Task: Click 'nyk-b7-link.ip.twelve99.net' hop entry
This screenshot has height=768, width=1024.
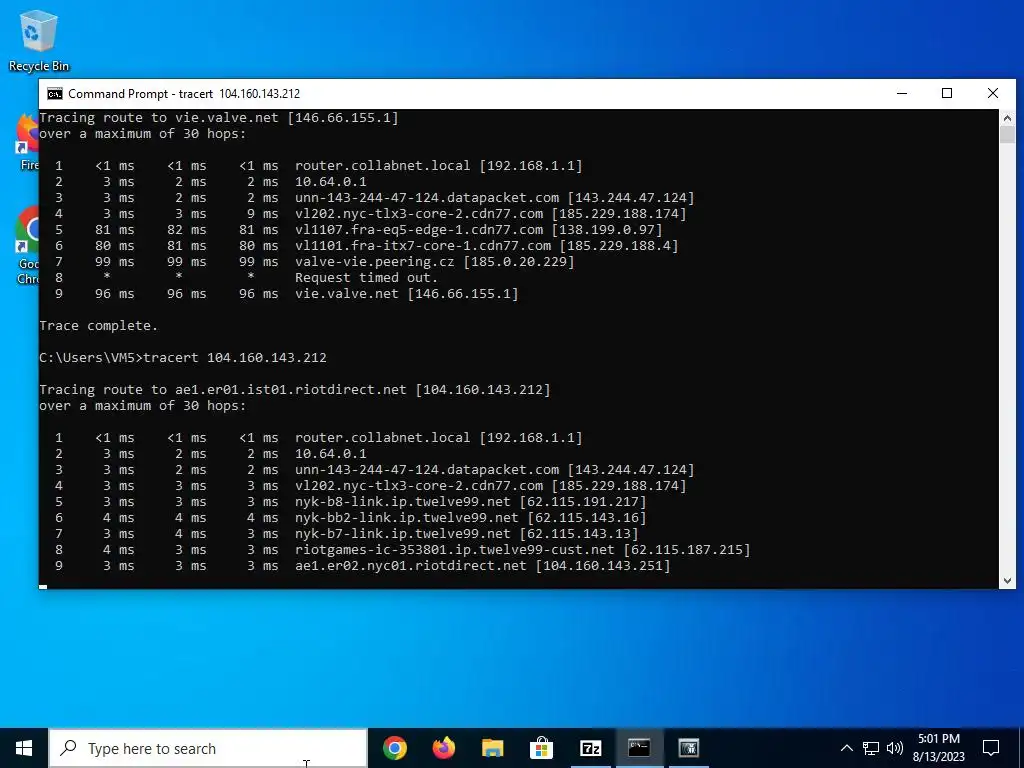Action: coord(402,534)
